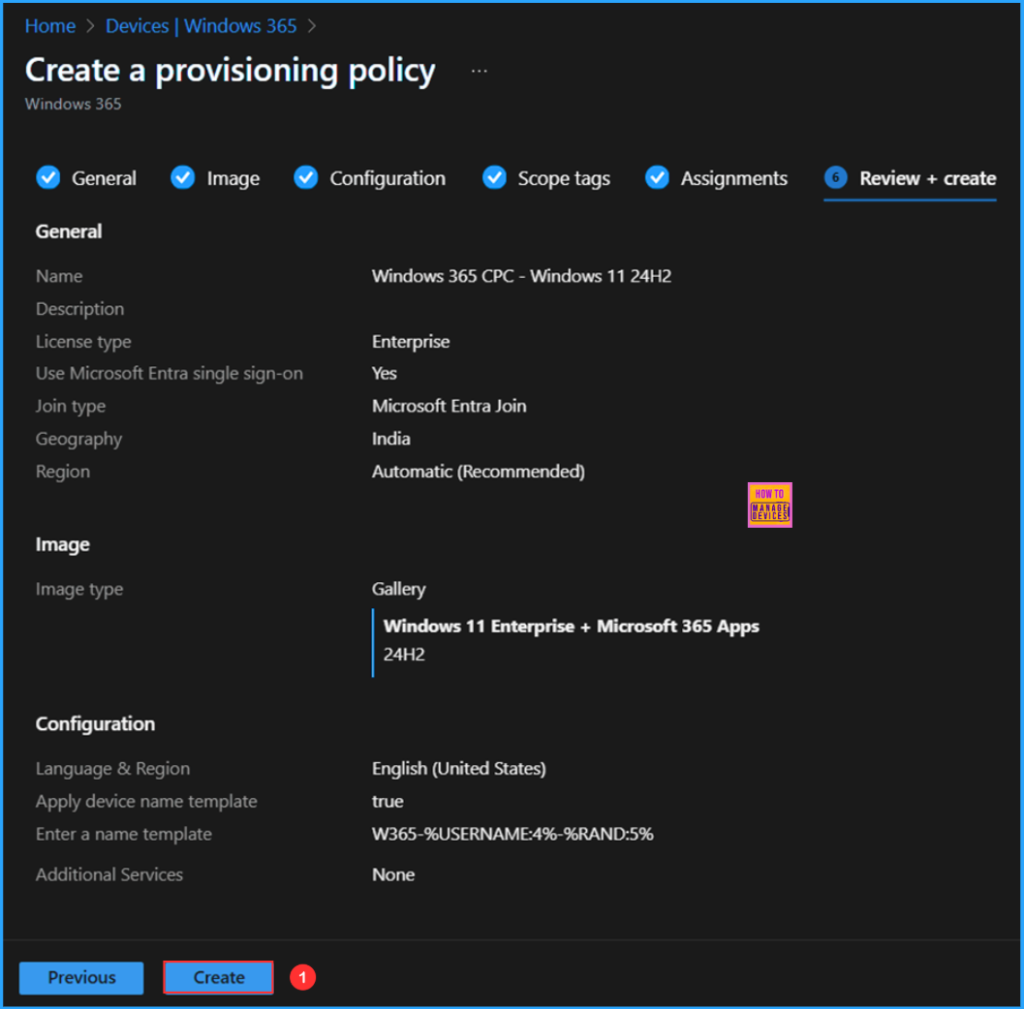Click the Use Microsoft Entra single sign-on label
1024x1009 pixels.
169,374
